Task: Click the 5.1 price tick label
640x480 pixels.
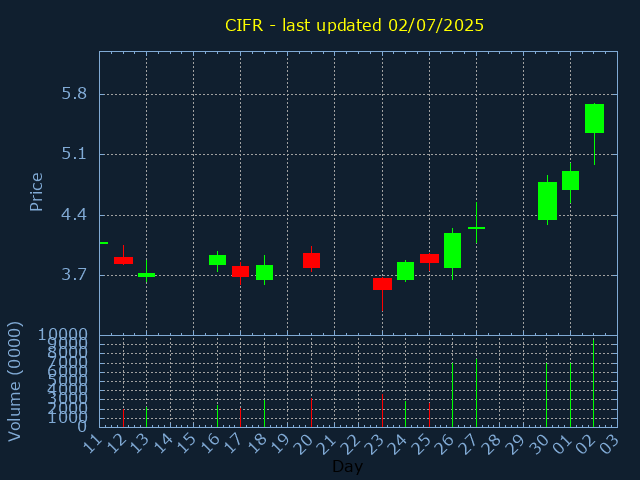Action: coord(74,154)
